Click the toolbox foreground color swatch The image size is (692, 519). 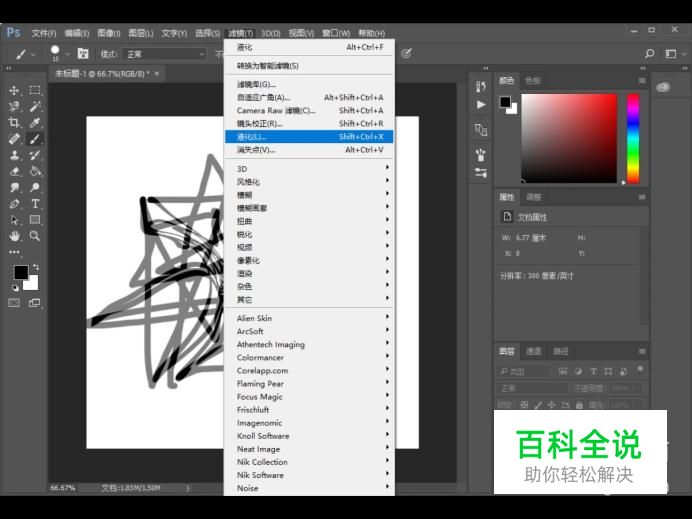click(x=21, y=272)
